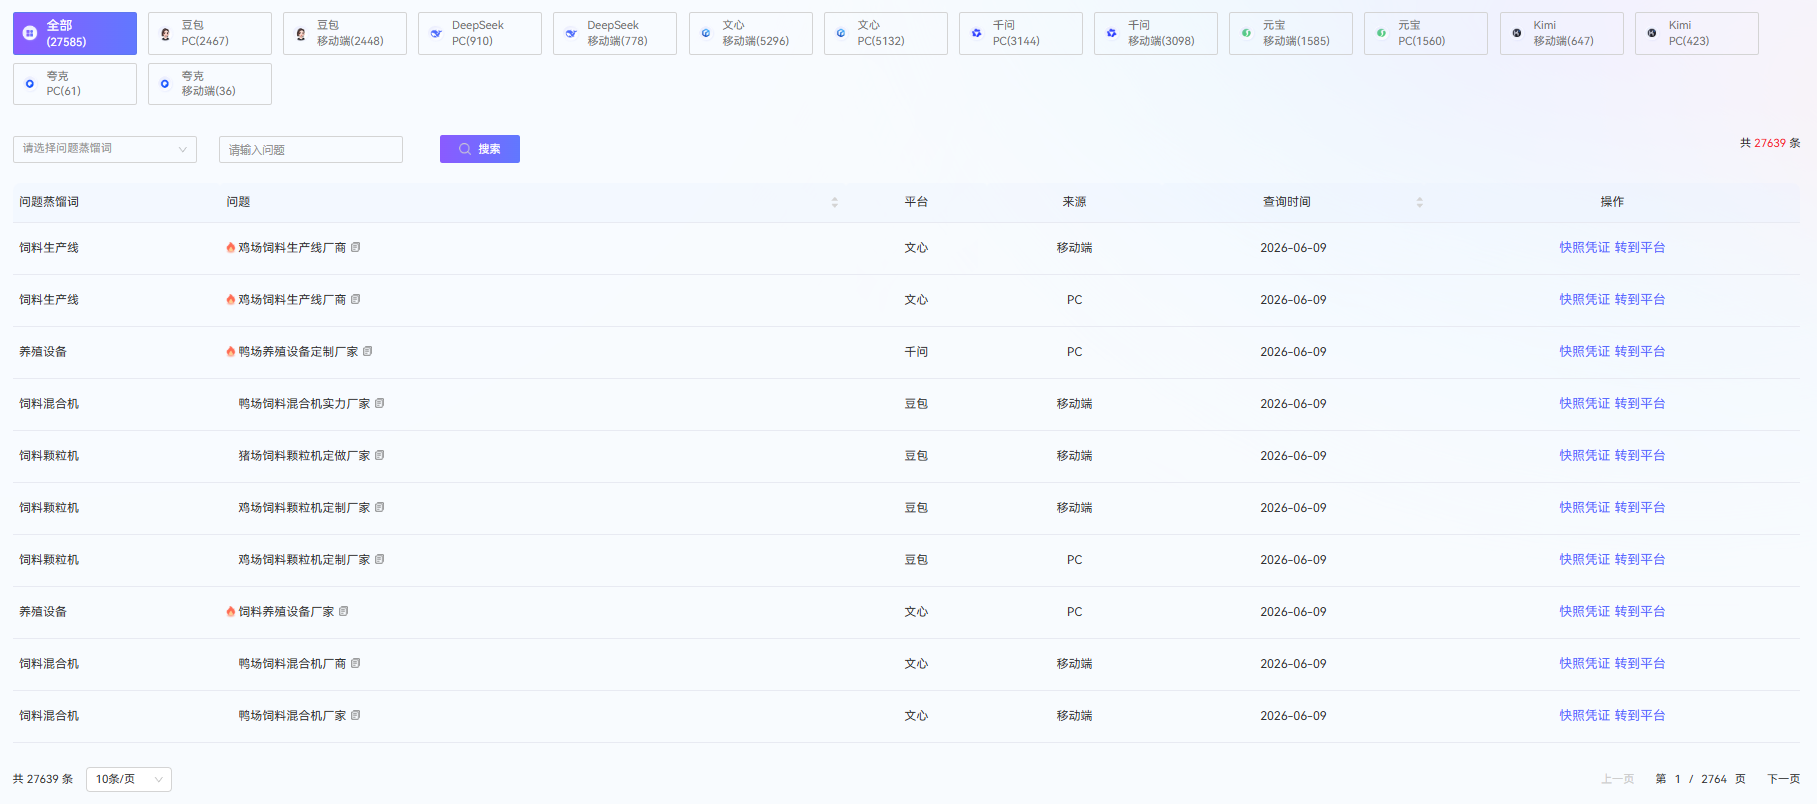Select the question text 饲料养殖设备厂家

point(286,611)
